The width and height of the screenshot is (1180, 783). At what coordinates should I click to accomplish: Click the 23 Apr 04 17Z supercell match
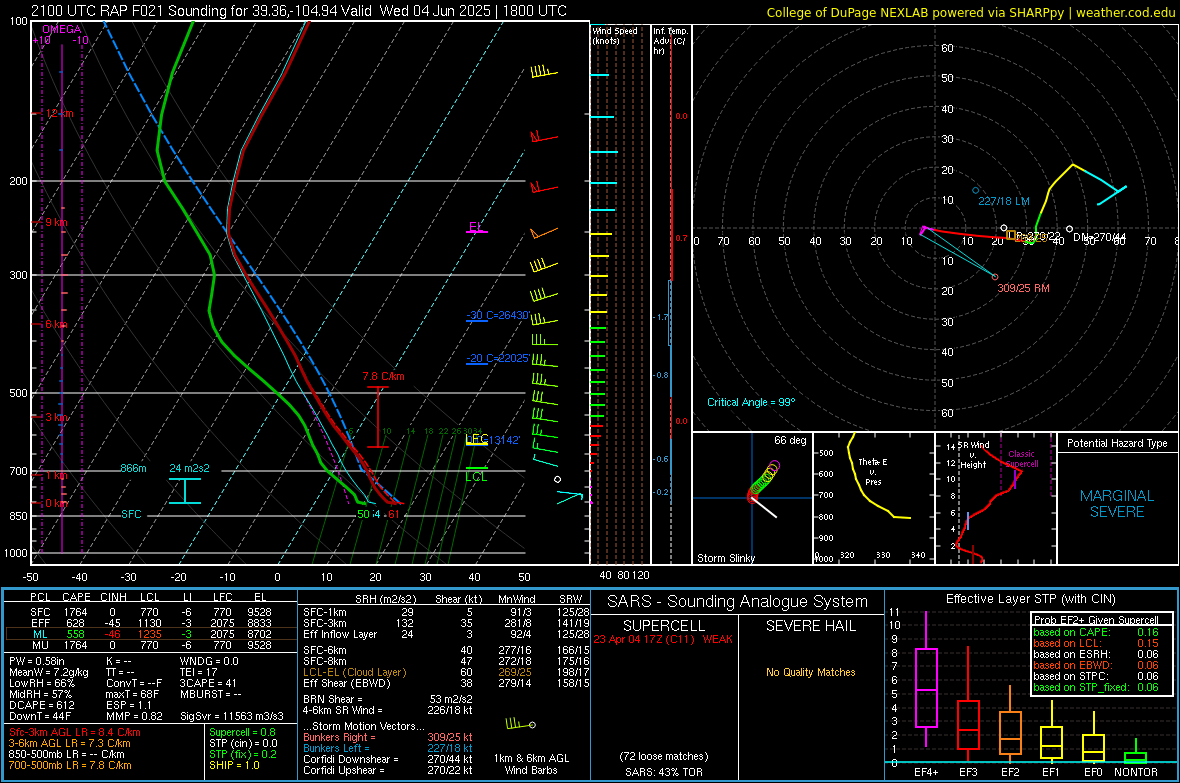pos(663,639)
